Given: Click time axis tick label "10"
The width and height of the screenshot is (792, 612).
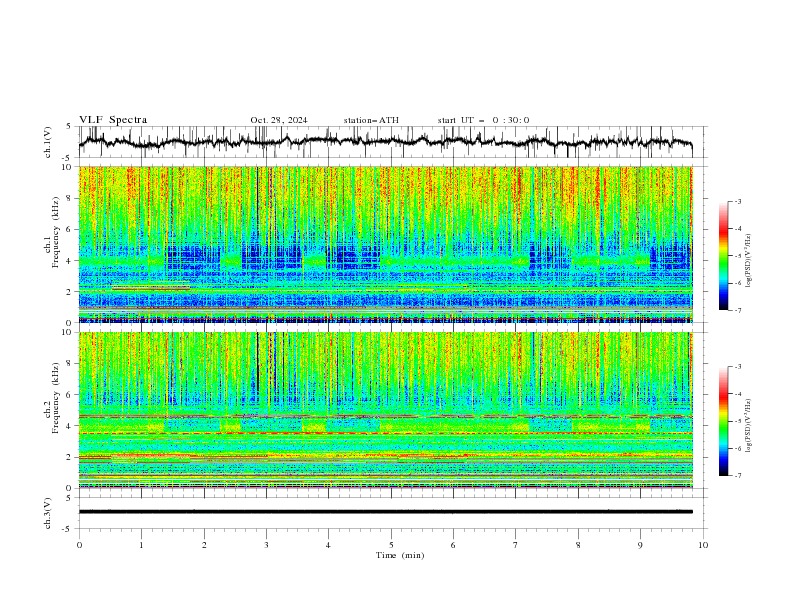Looking at the screenshot, I should click(x=703, y=545).
